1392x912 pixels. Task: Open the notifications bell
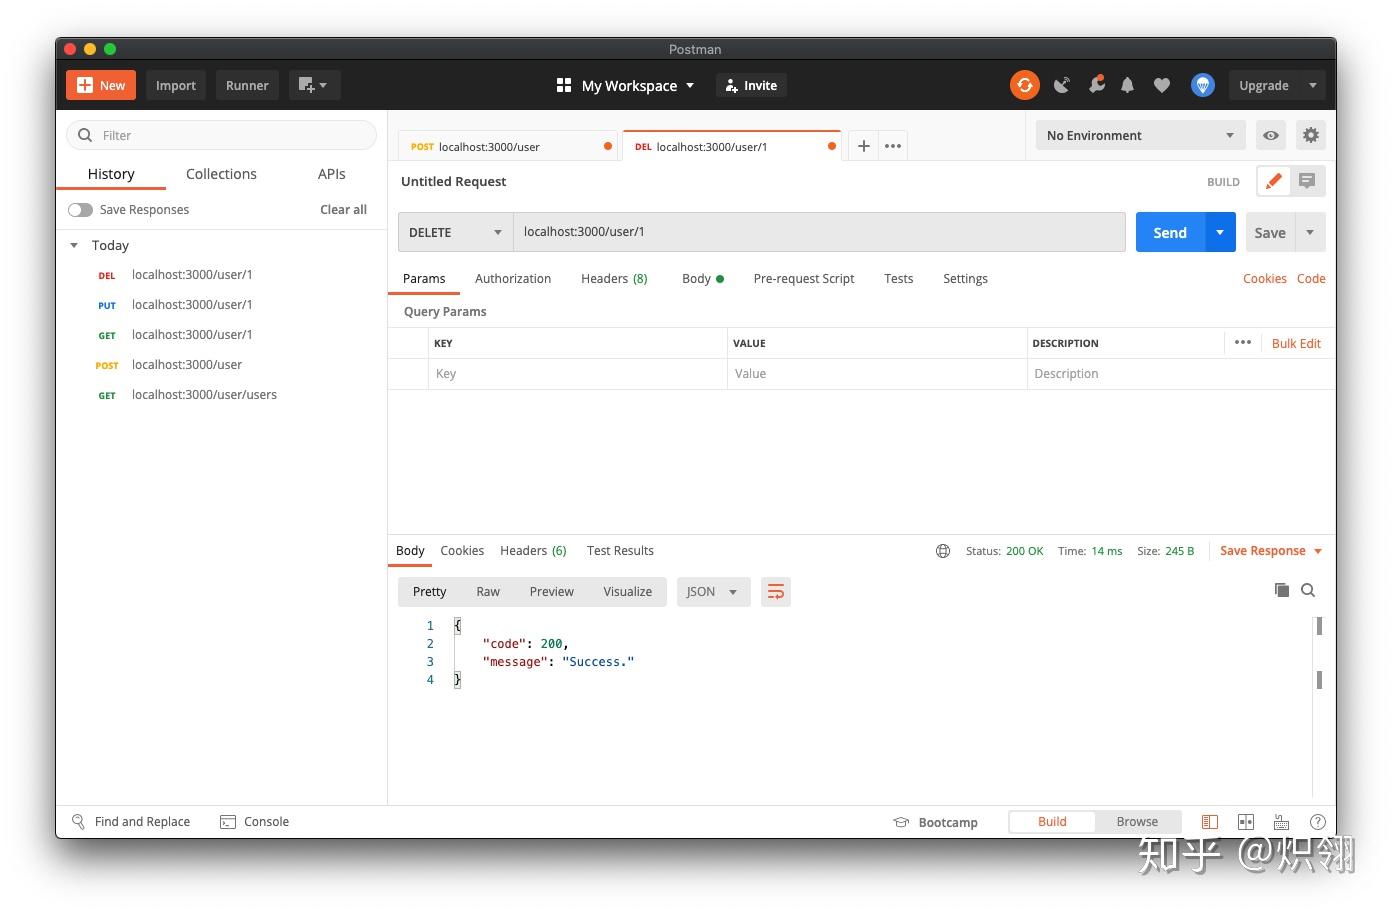coord(1127,85)
